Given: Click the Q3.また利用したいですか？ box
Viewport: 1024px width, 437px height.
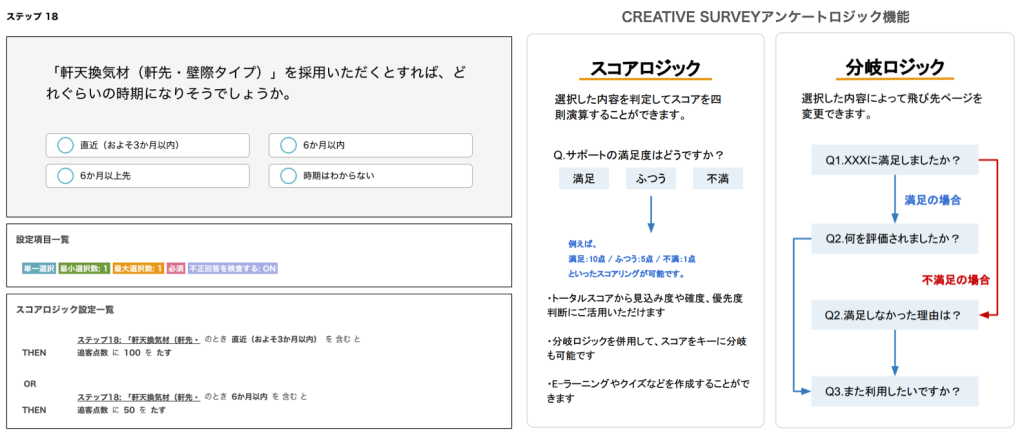Looking at the screenshot, I should click(893, 390).
